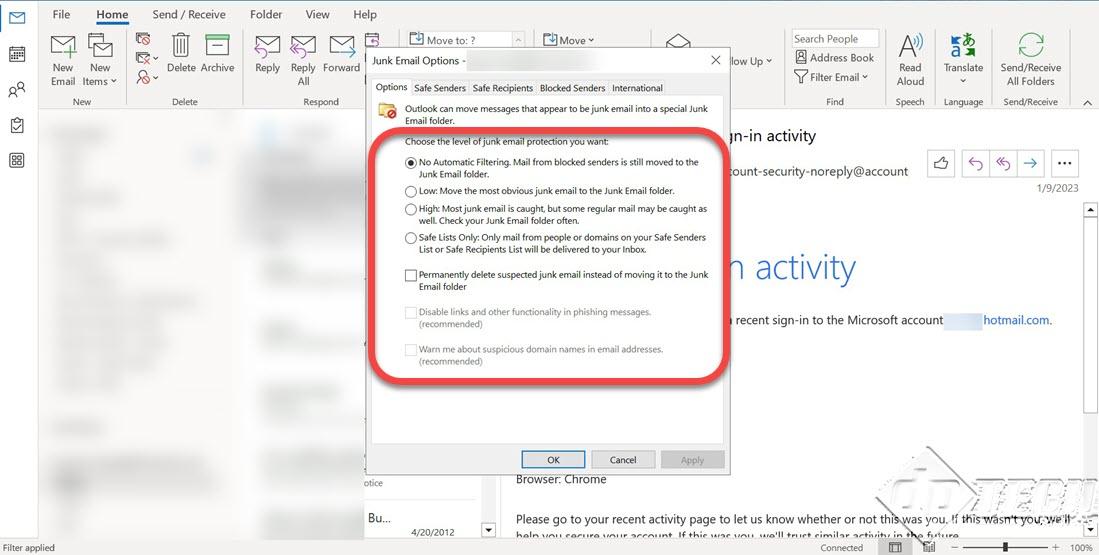Image resolution: width=1099 pixels, height=555 pixels.
Task: Select Safe Lists Only radio button
Action: click(x=411, y=238)
